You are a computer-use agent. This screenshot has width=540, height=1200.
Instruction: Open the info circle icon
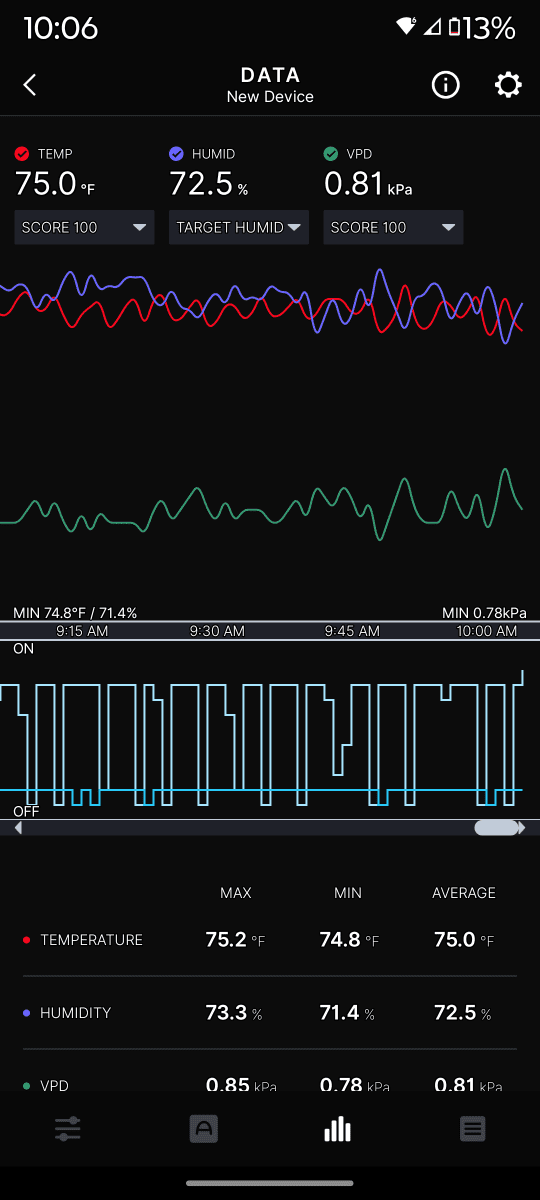point(445,85)
